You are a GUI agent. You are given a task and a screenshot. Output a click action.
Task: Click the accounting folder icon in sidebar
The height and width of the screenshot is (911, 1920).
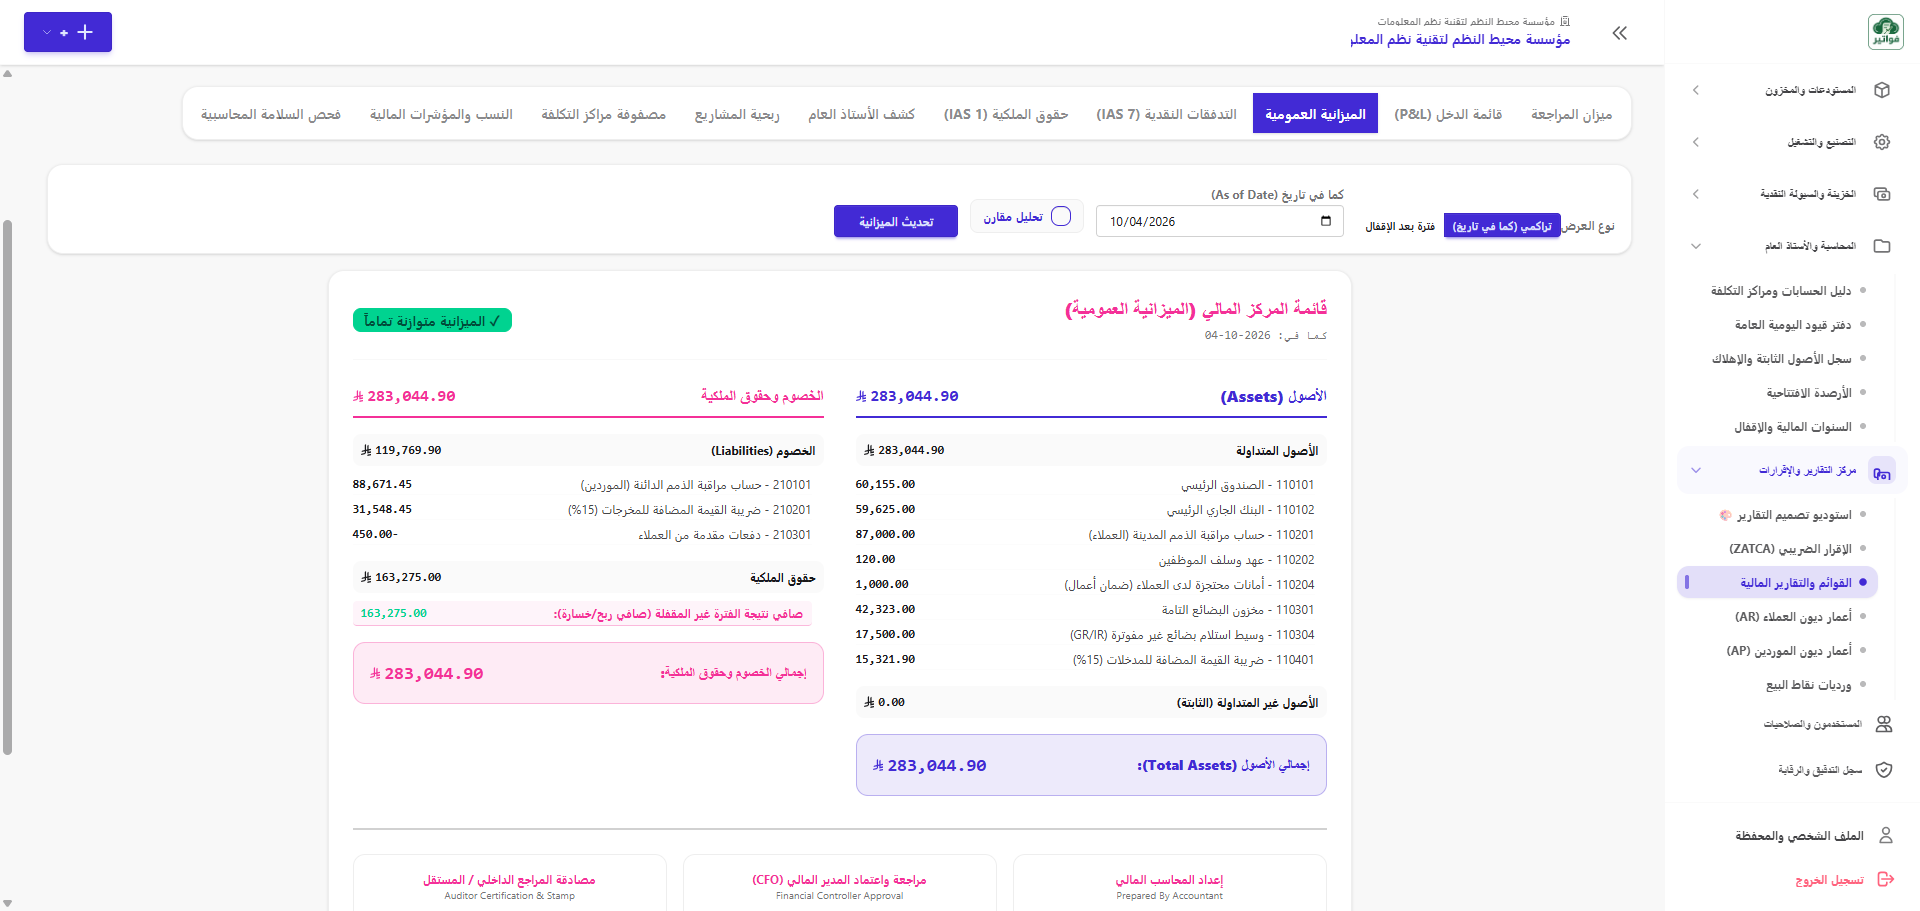1882,246
